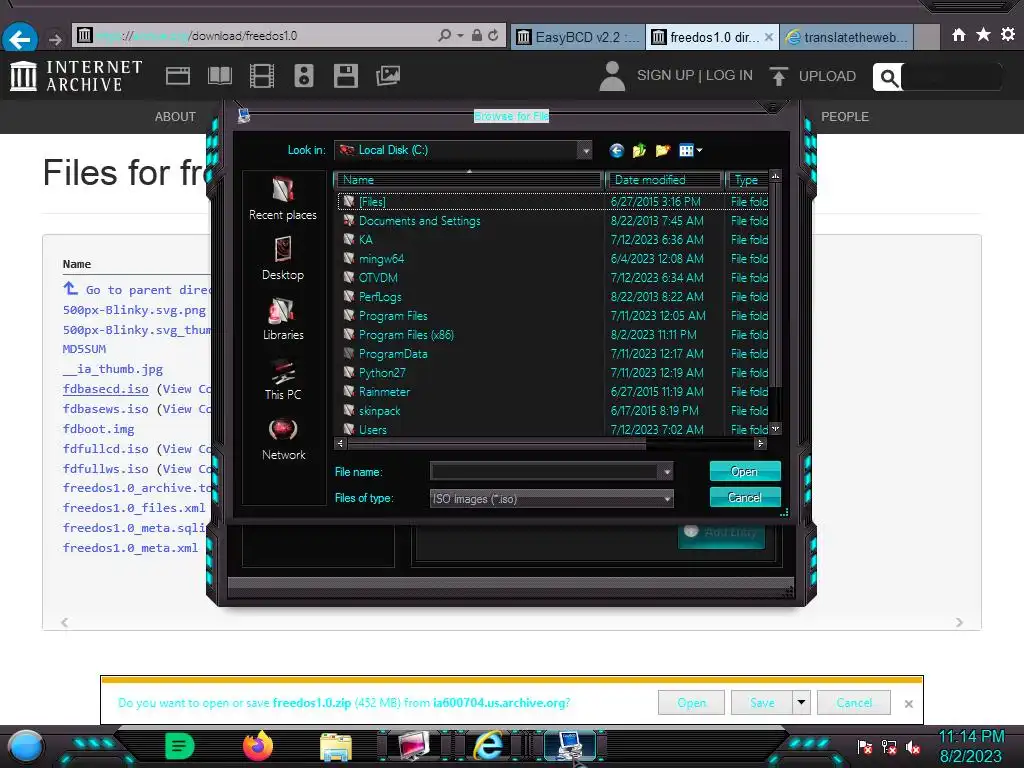Select the Program Files (x86) folder

pos(406,335)
